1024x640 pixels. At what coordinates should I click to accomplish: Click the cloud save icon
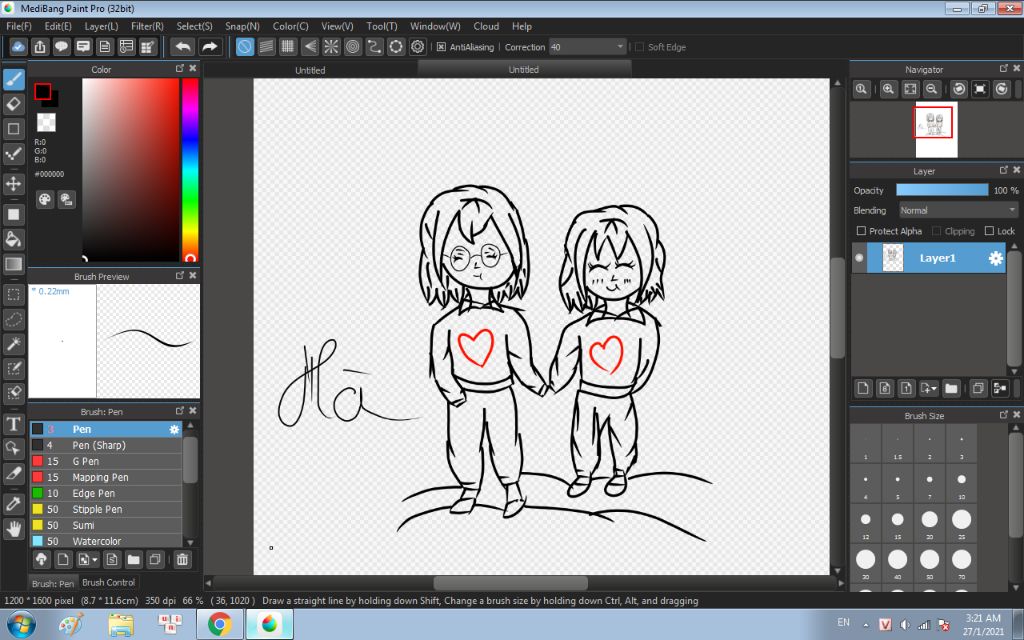(x=18, y=46)
